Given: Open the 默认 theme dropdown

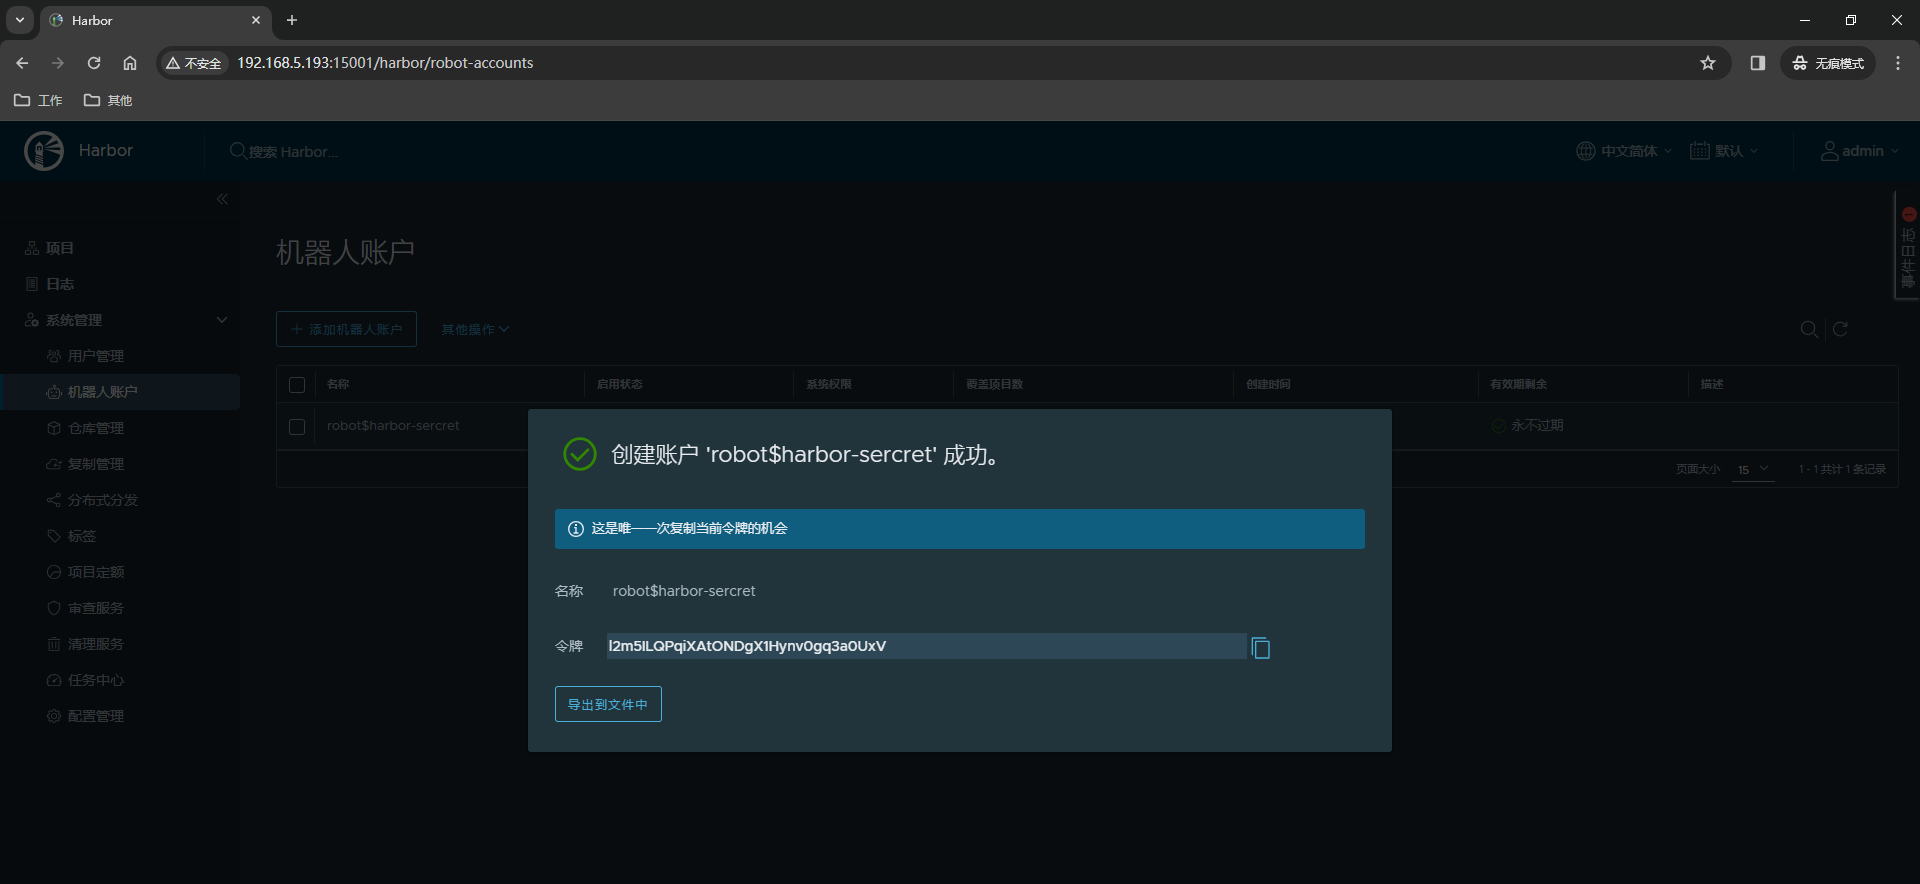Looking at the screenshot, I should [1724, 151].
